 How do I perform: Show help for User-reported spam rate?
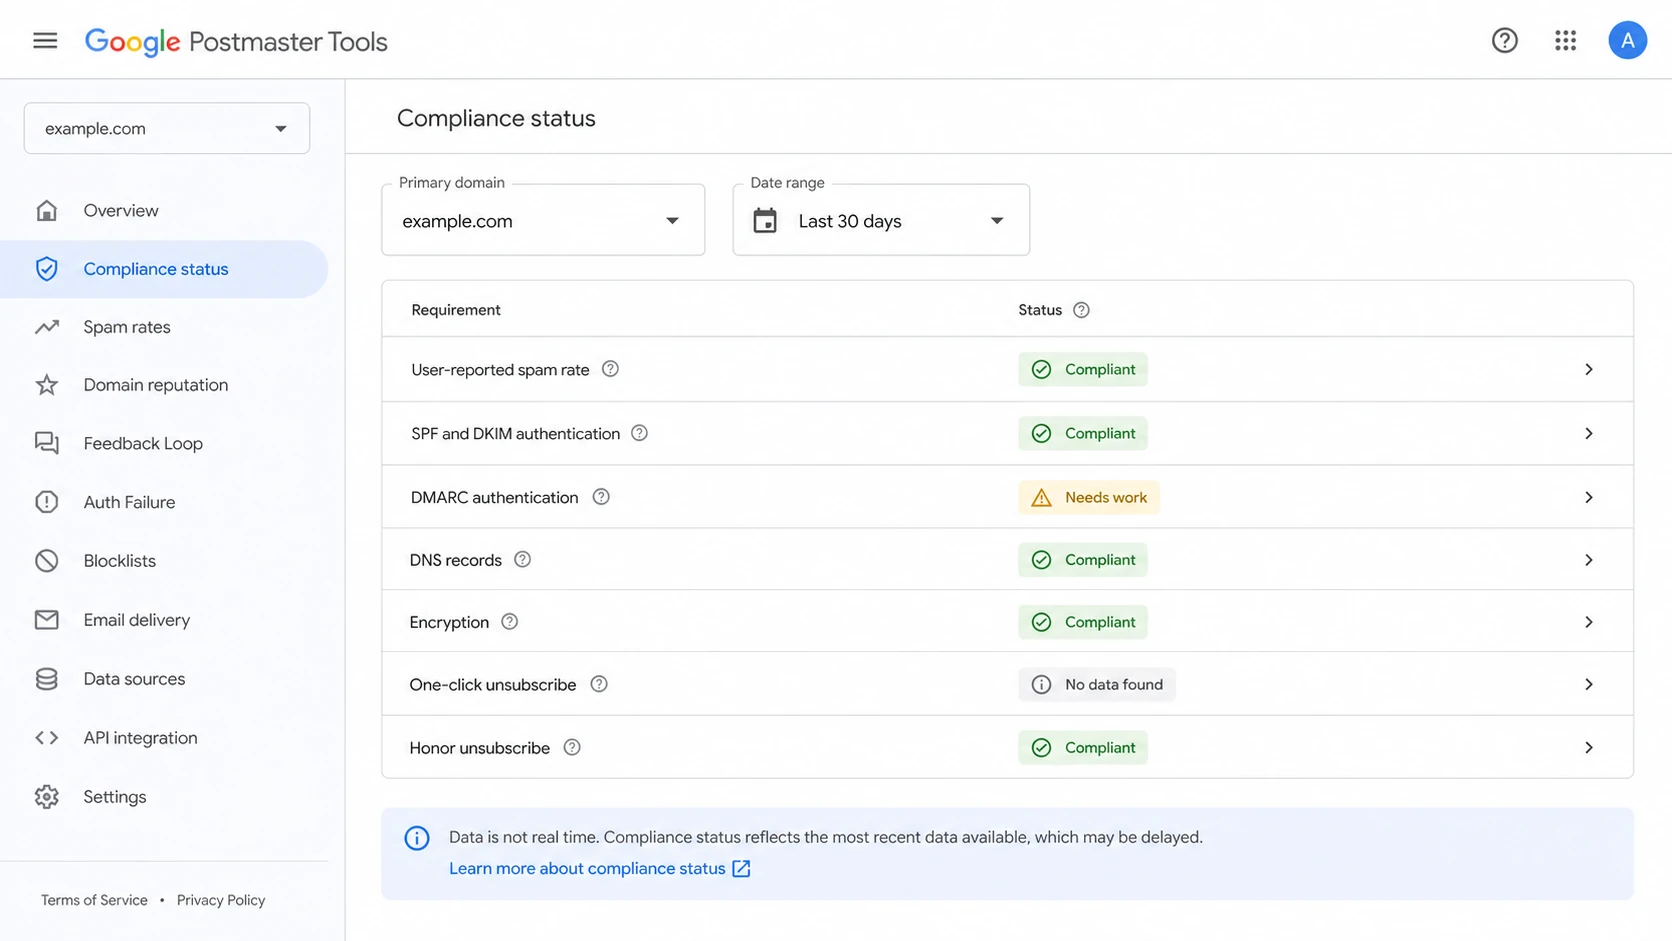click(610, 369)
